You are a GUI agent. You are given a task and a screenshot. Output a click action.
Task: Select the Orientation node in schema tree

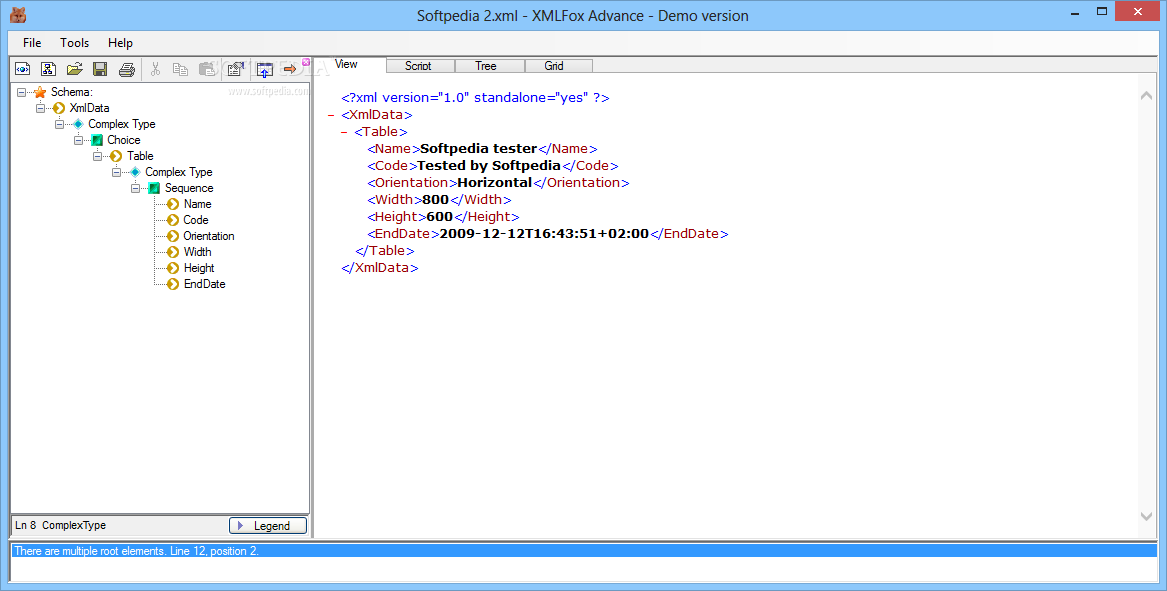[x=208, y=236]
